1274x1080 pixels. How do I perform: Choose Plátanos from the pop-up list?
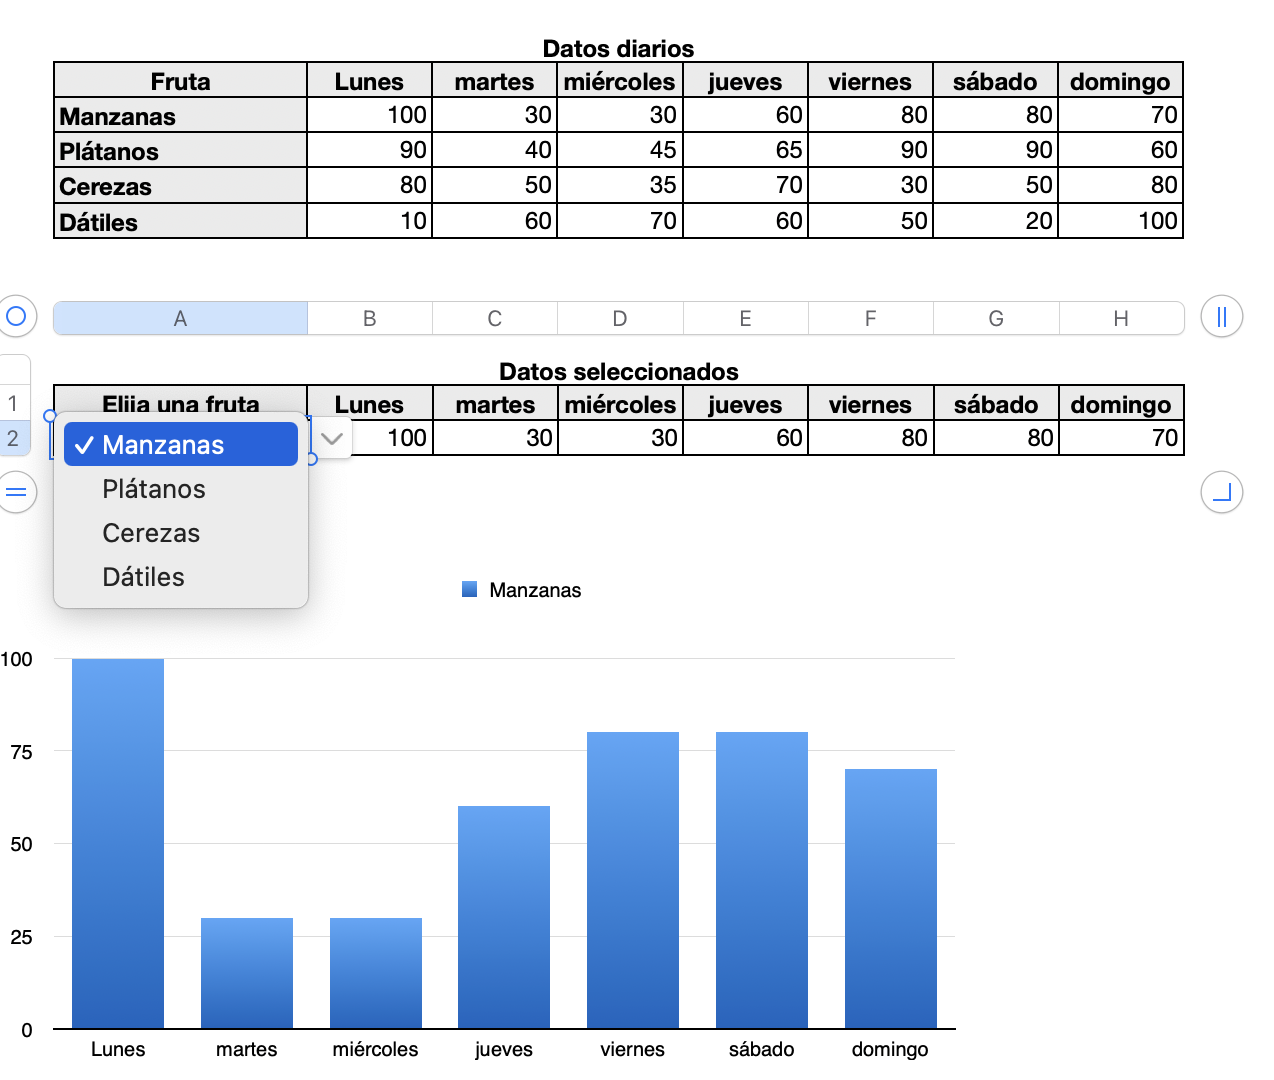click(x=181, y=489)
